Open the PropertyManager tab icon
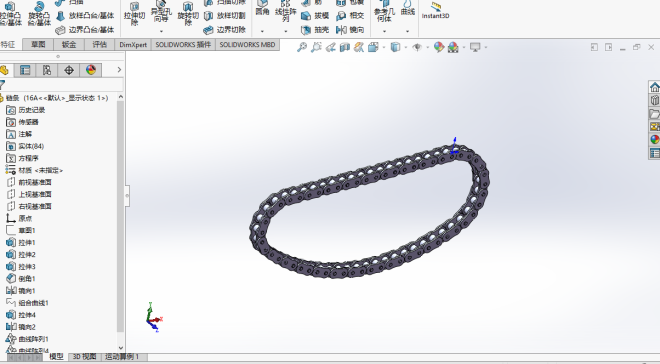The width and height of the screenshot is (660, 364). pos(25,70)
